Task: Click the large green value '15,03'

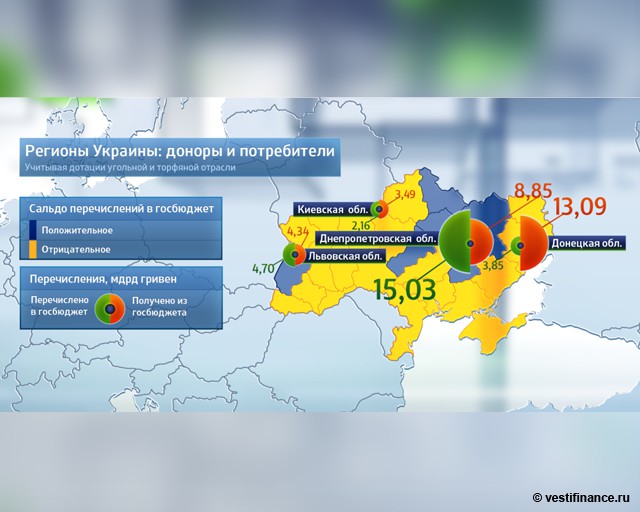Action: click(x=404, y=289)
